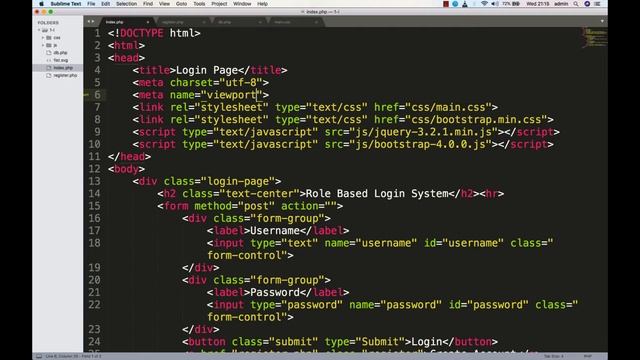Screen dimensions: 640x360
Task: Collapse the 1-1 root folder
Action: (x=39, y=30)
